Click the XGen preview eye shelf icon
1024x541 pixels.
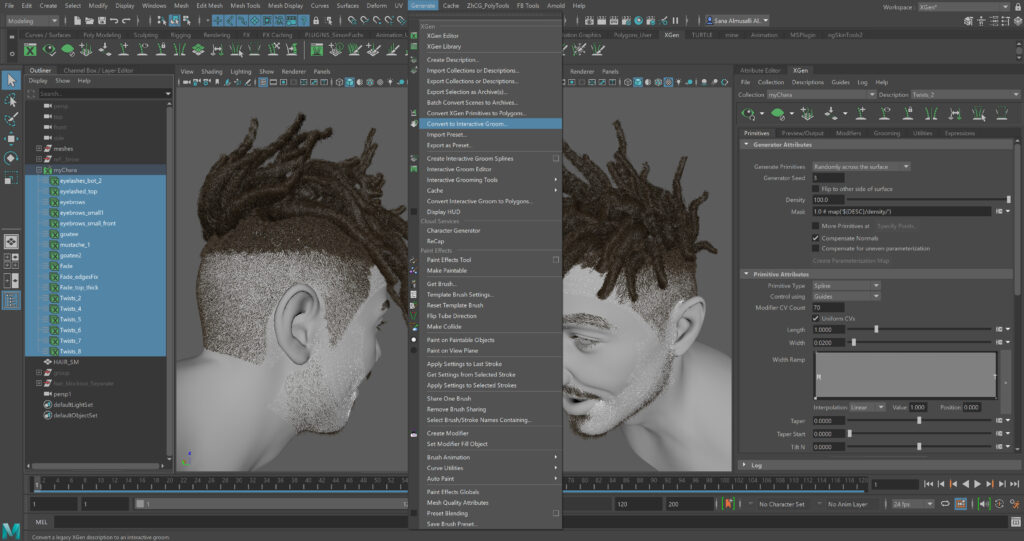(x=49, y=50)
